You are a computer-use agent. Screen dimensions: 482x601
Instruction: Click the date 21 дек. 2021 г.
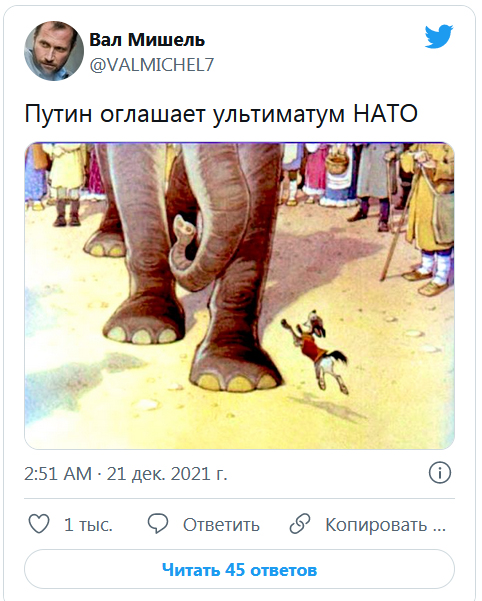(x=167, y=474)
